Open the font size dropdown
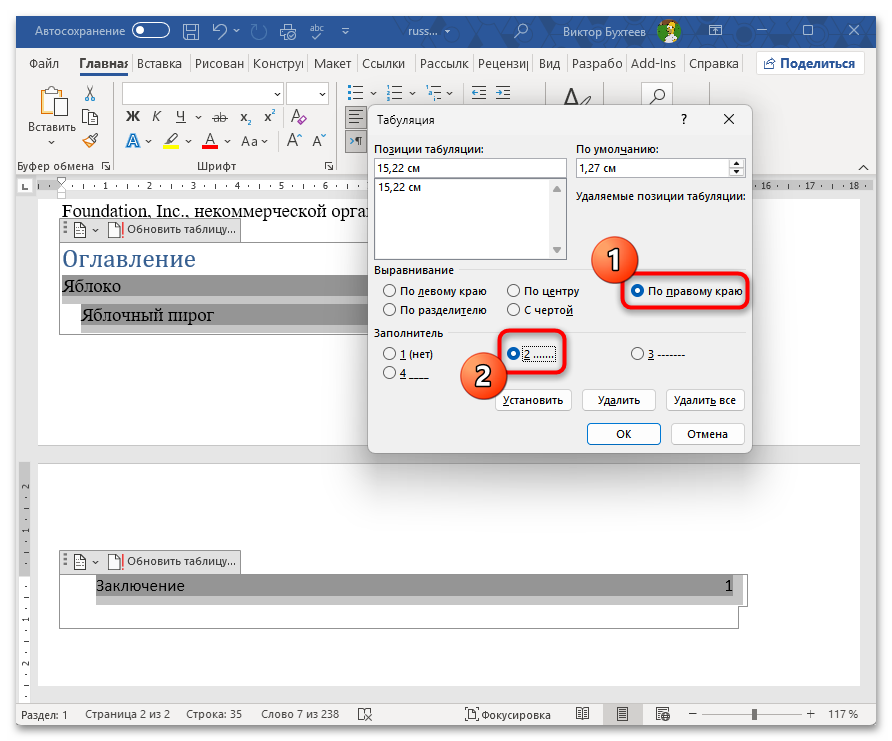This screenshot has width=892, height=741. 323,94
